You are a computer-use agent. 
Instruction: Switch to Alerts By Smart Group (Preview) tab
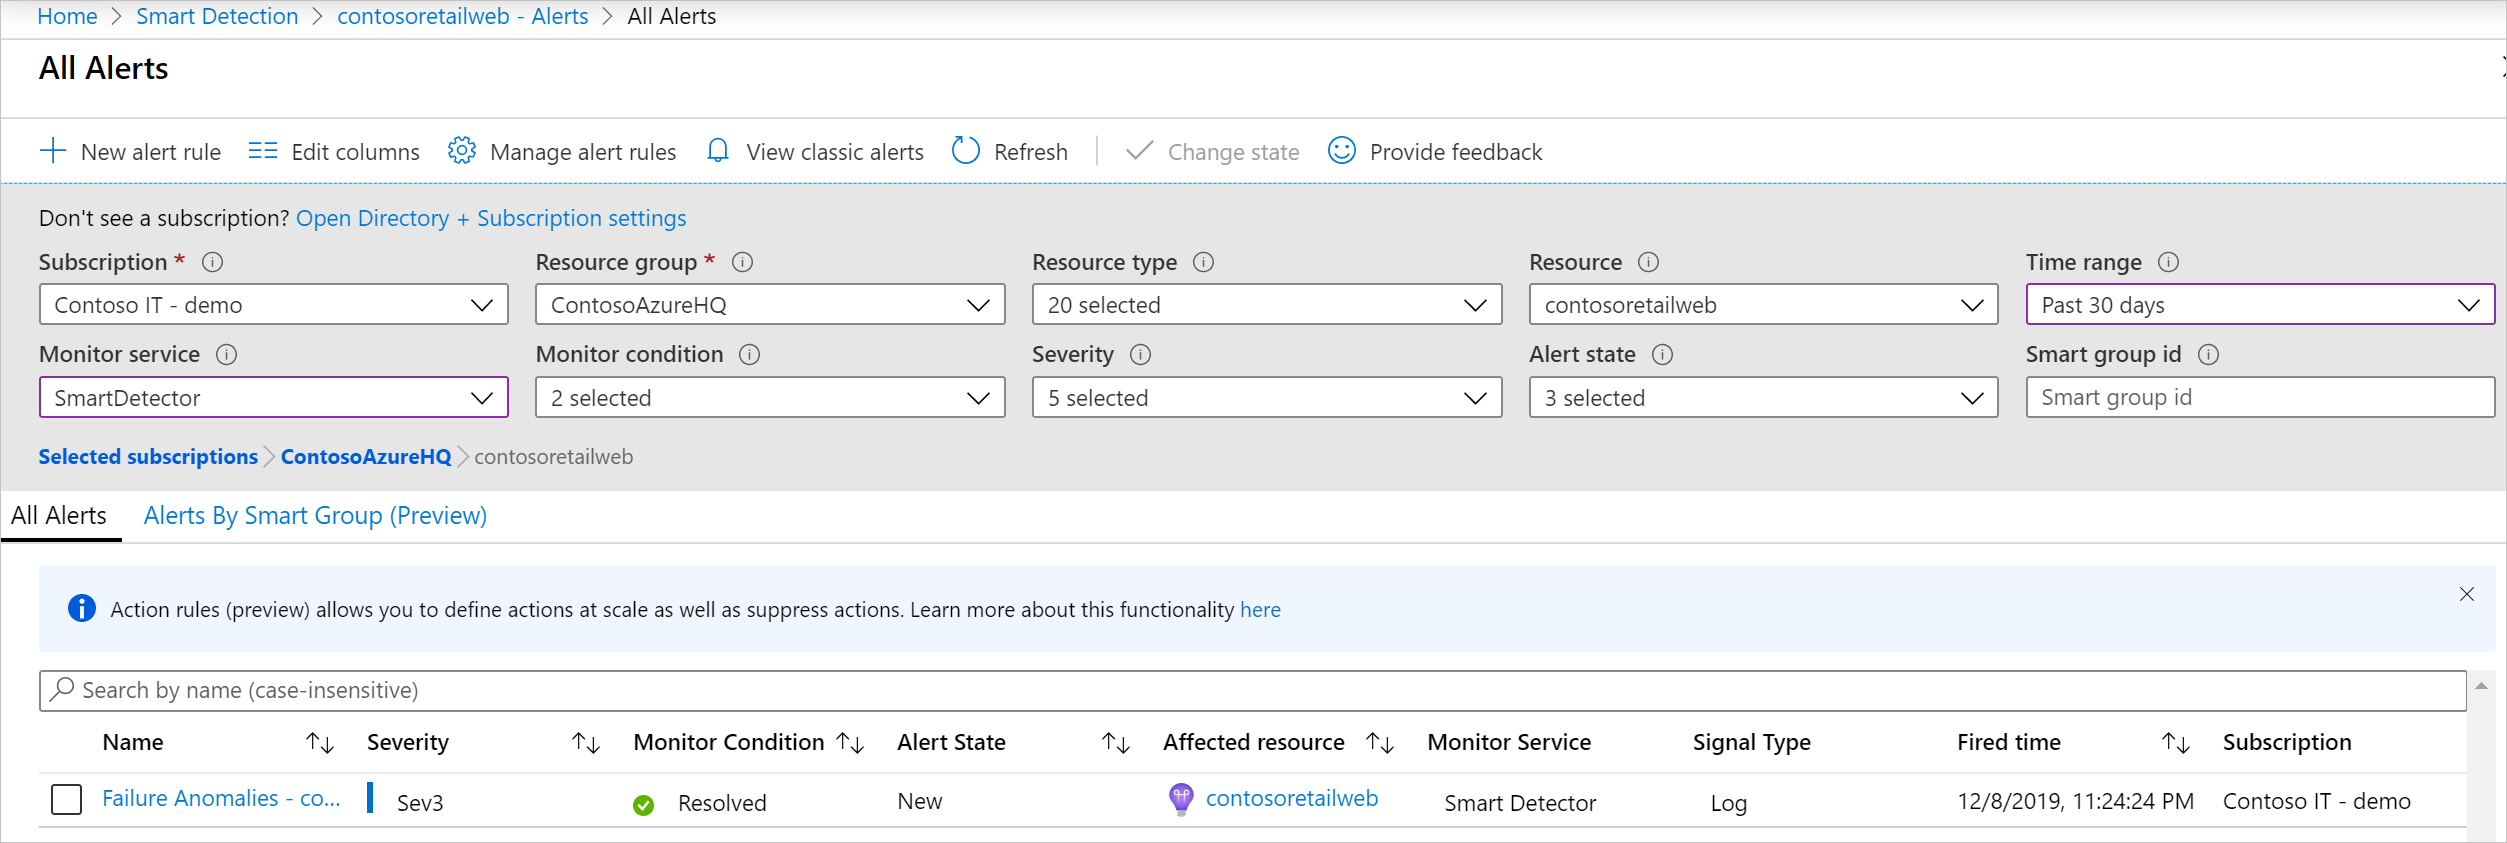coord(315,516)
